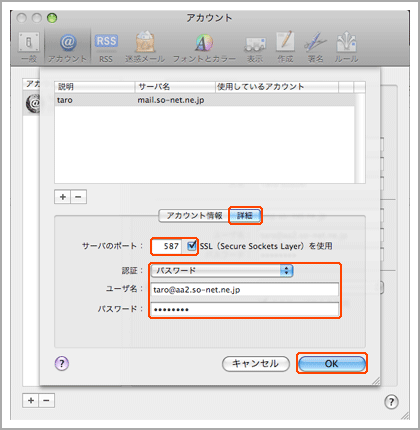This screenshot has width=420, height=430.
Task: Add an account with the bottom-left plus button
Action: coord(31,400)
